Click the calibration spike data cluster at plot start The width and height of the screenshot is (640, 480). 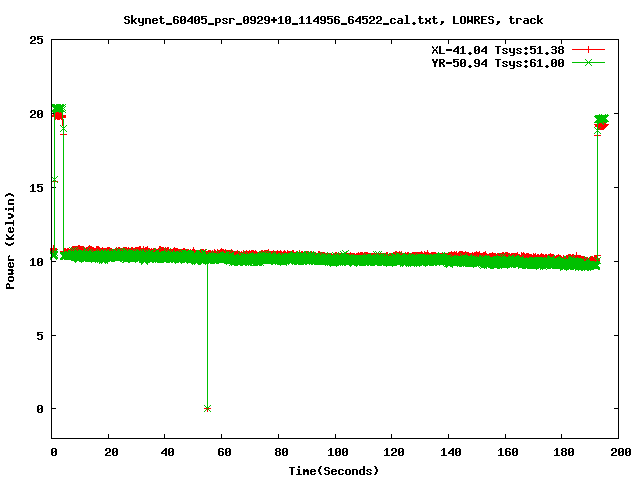[59, 112]
